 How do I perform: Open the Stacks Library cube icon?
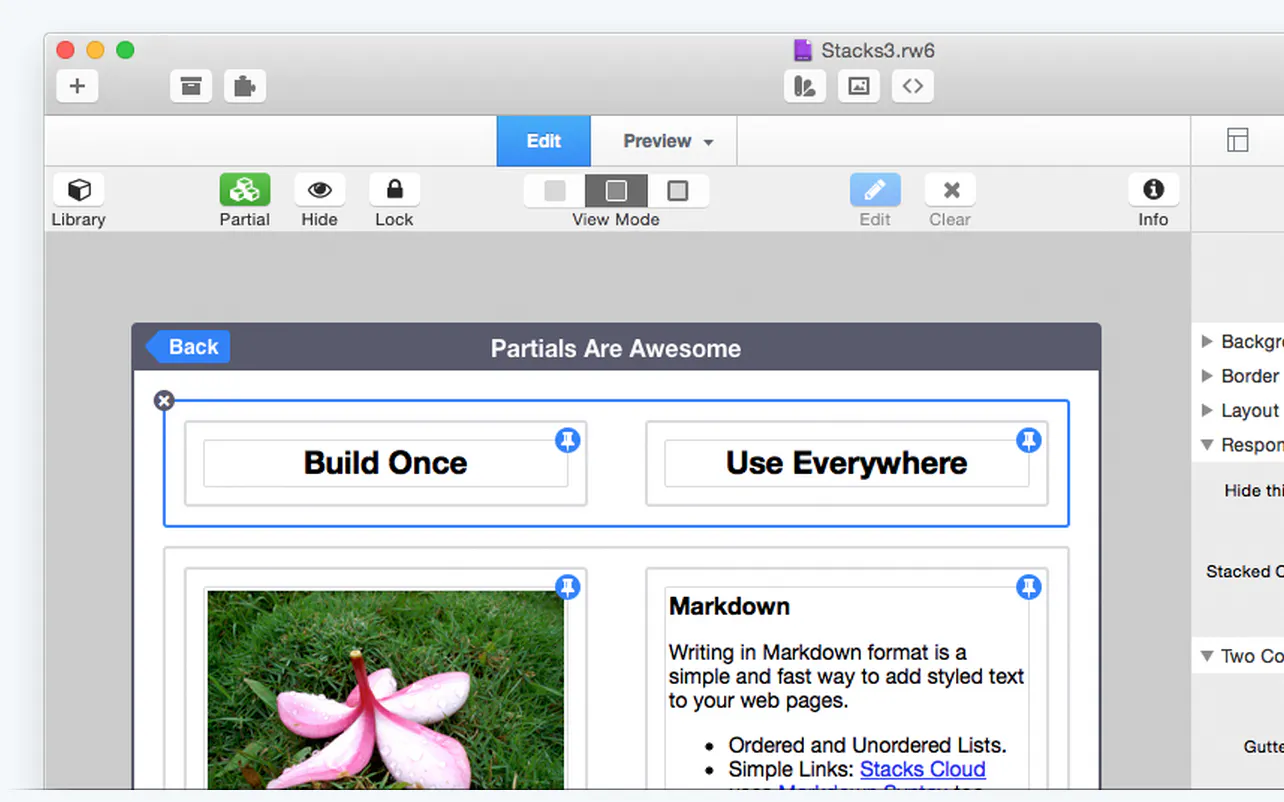[x=78, y=189]
